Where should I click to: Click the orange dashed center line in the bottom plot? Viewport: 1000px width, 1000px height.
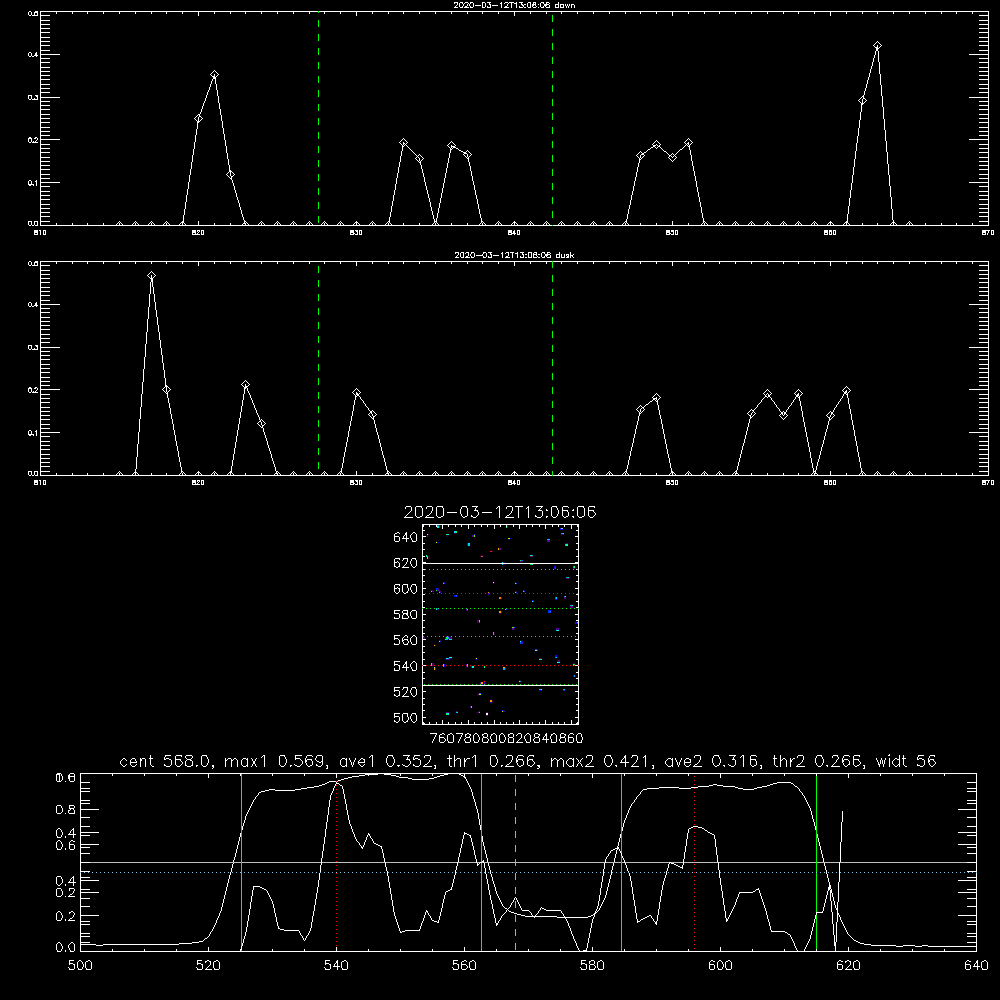coord(515,862)
